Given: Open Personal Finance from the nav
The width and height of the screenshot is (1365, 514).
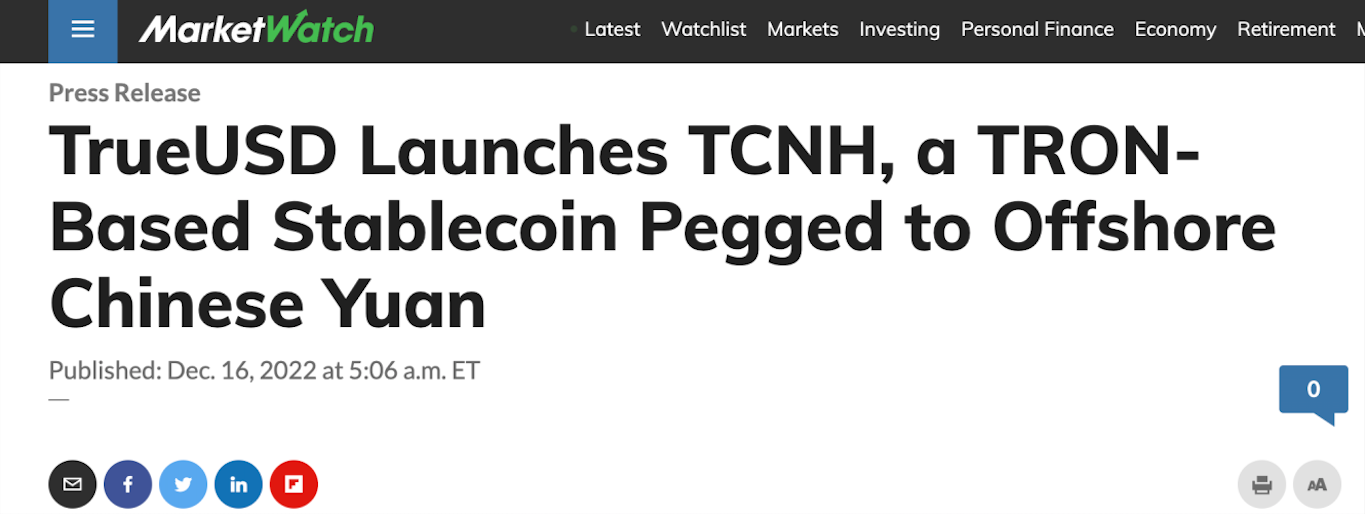Looking at the screenshot, I should [1037, 30].
